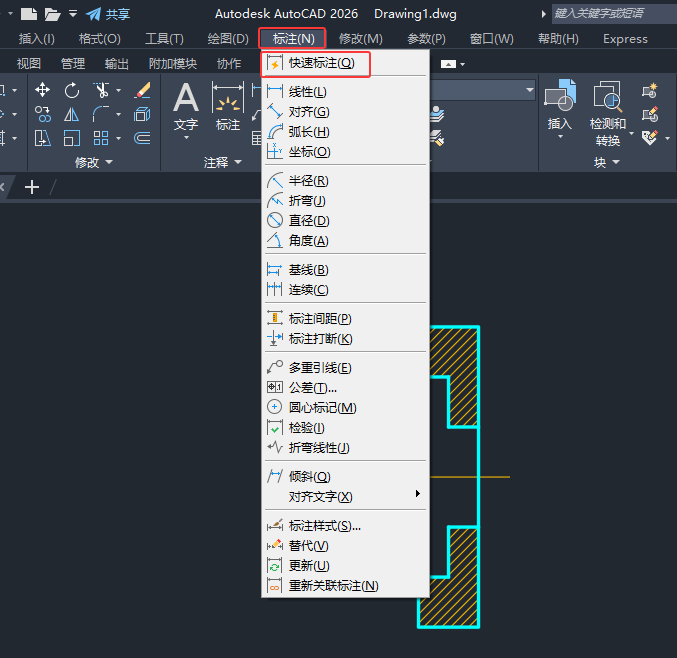The height and width of the screenshot is (658, 677).
Task: Click the Rotate tool icon
Action: pyautogui.click(x=72, y=90)
